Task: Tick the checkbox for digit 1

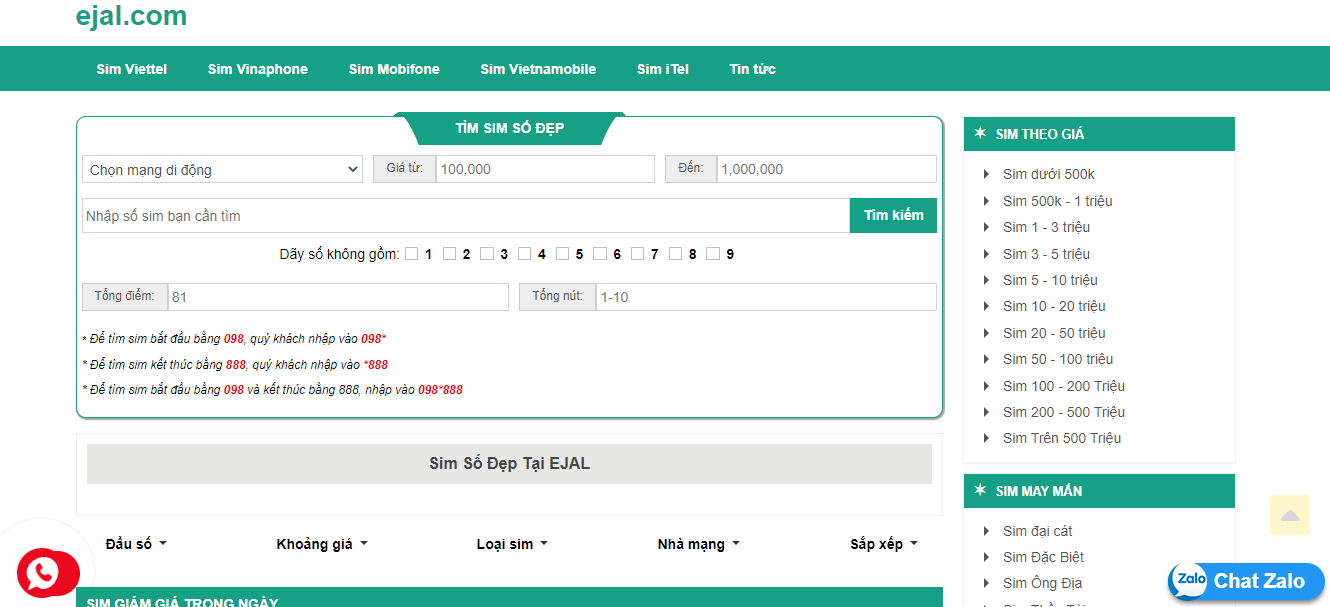Action: pos(412,254)
